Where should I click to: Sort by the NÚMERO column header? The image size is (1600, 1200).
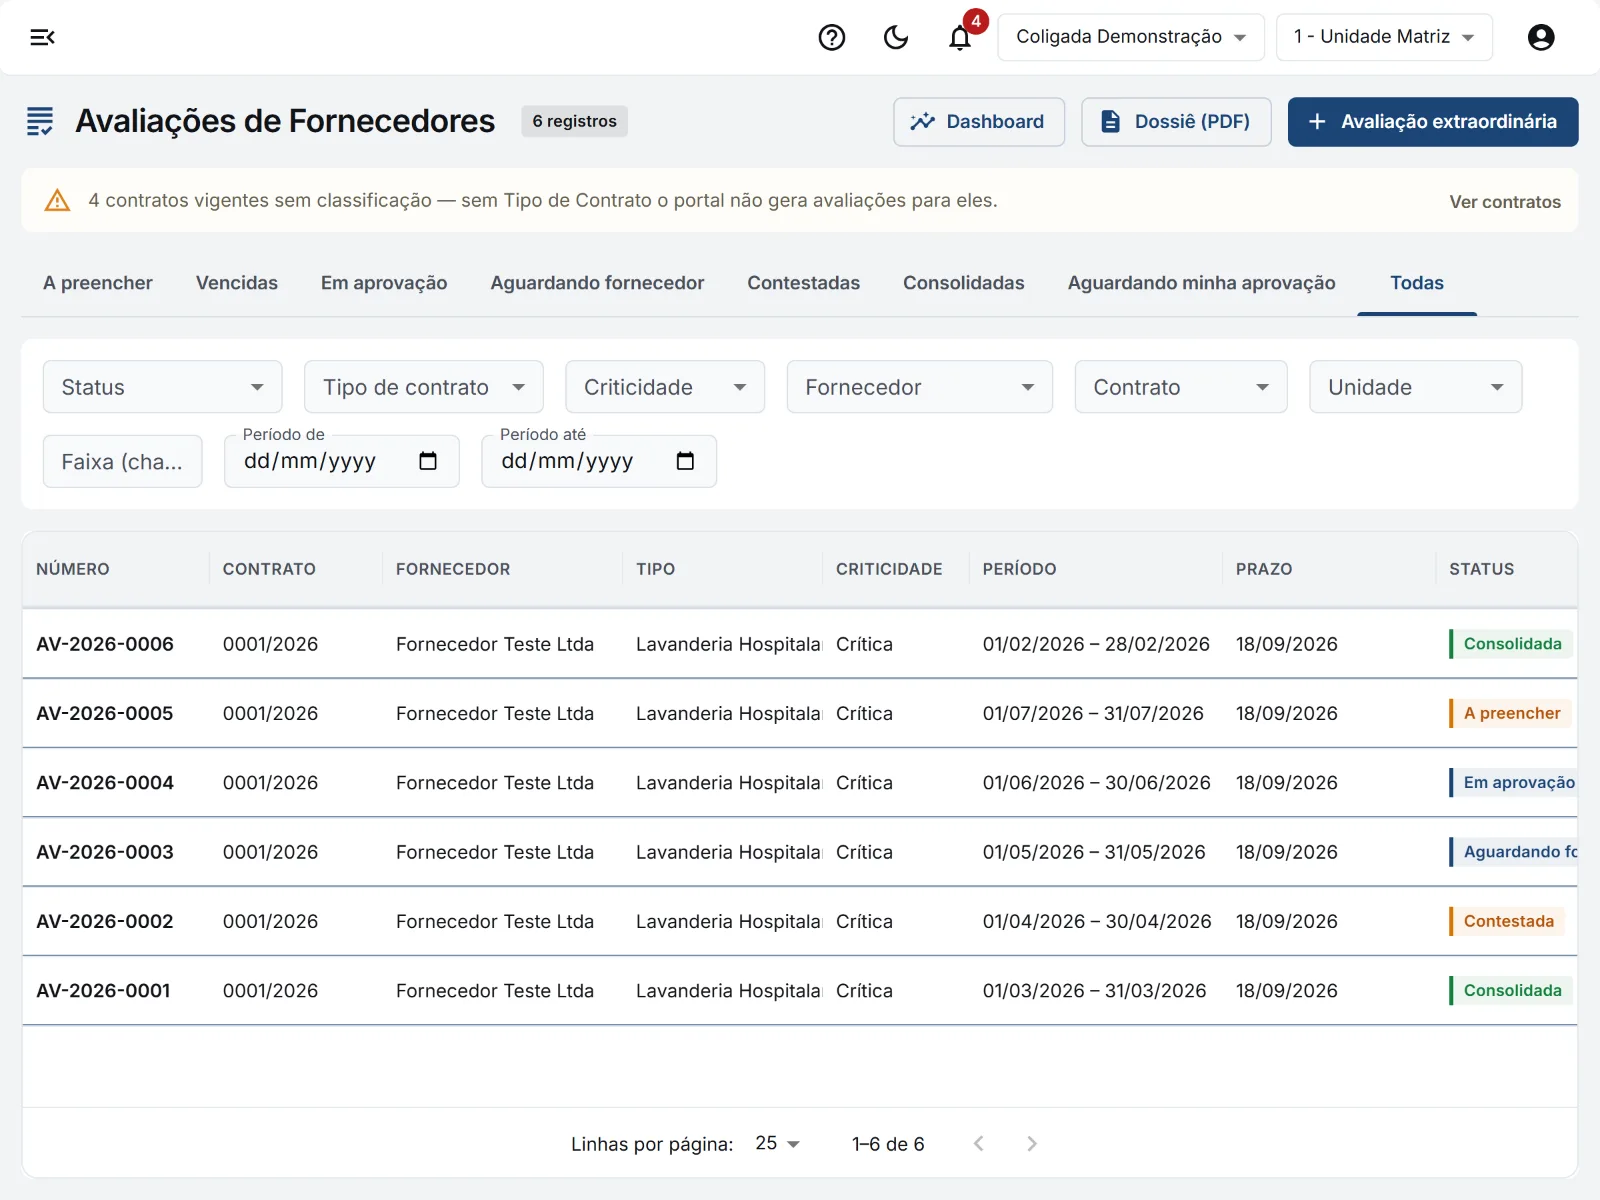pos(73,569)
